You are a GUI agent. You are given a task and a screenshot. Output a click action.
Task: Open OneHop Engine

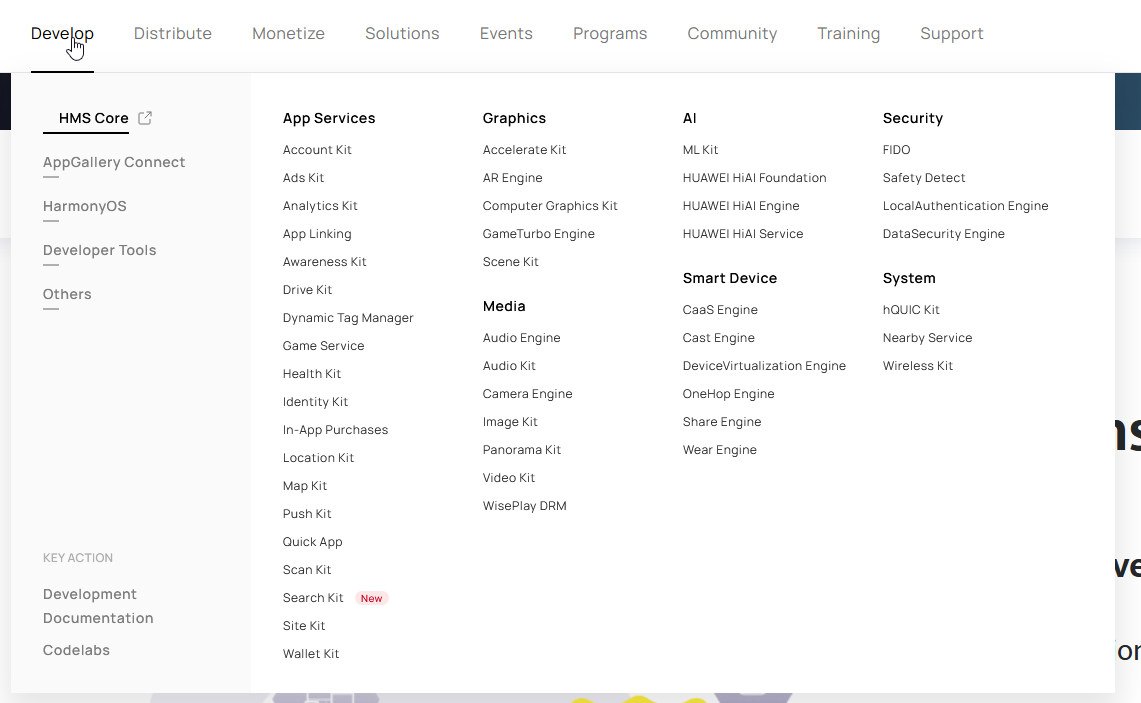coord(728,394)
